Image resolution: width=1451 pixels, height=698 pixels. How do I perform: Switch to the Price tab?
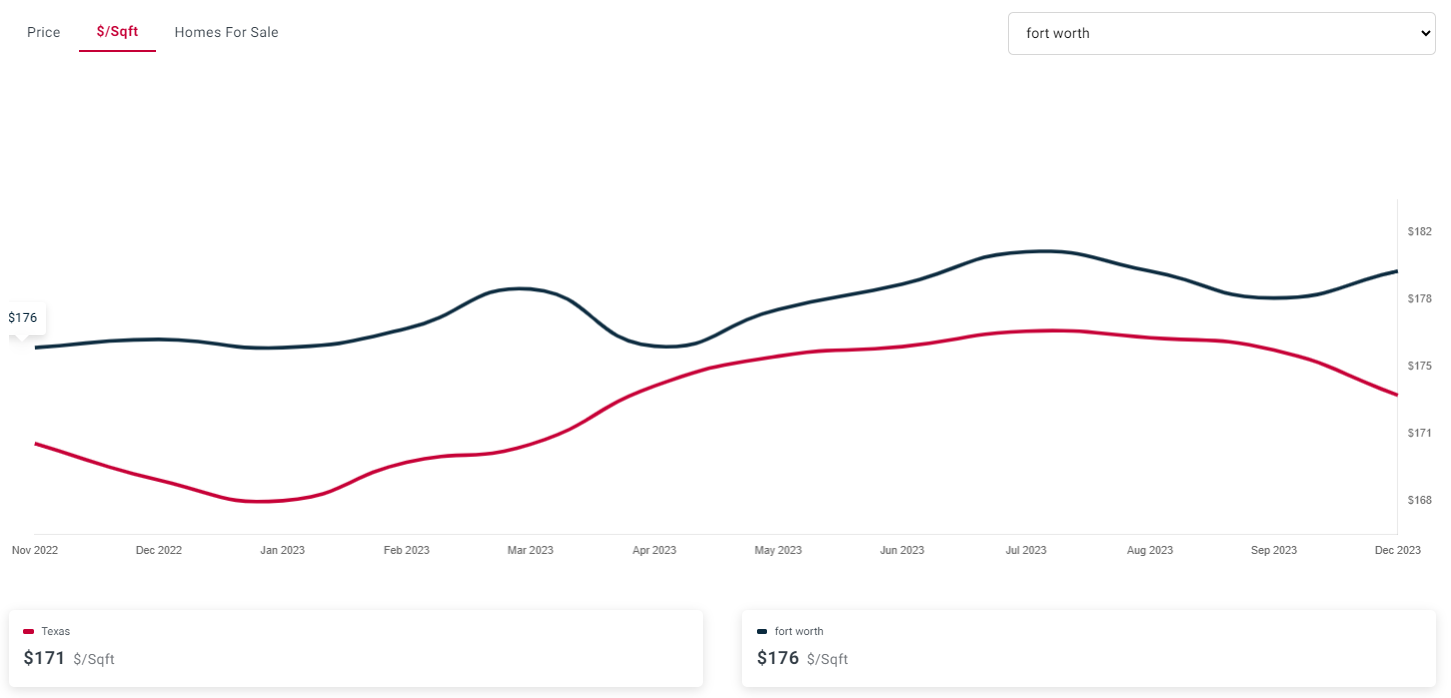pyautogui.click(x=44, y=32)
